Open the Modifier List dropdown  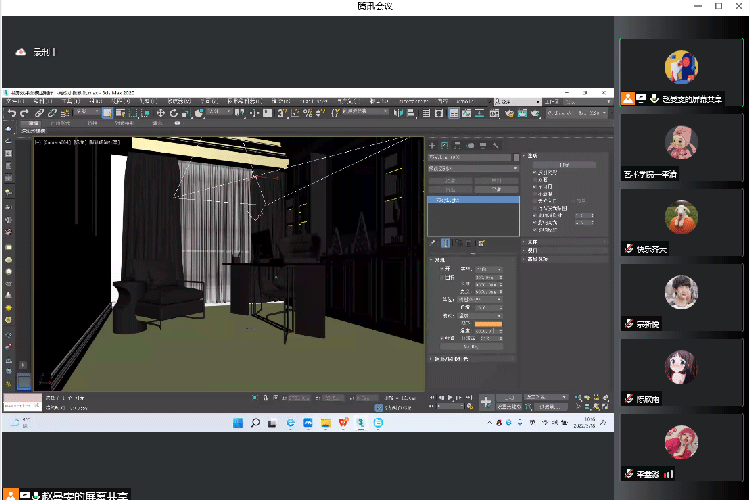(473, 169)
